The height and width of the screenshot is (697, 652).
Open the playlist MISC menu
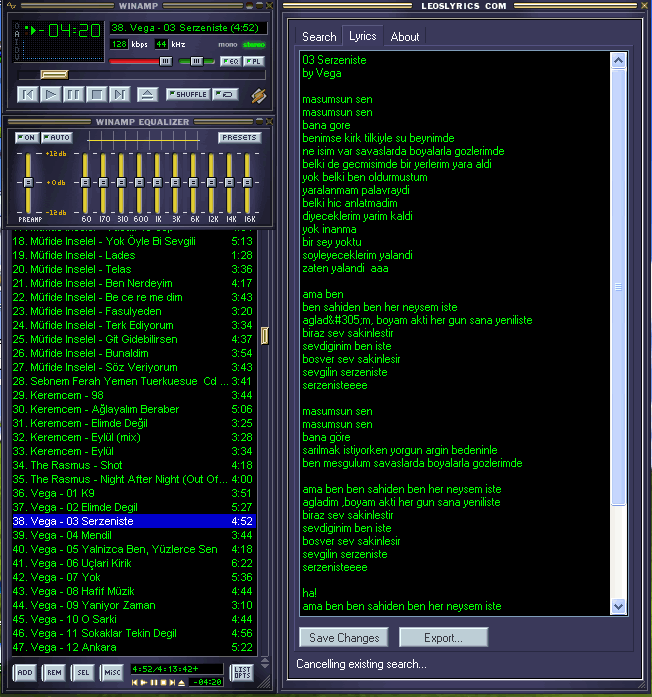pyautogui.click(x=112, y=673)
